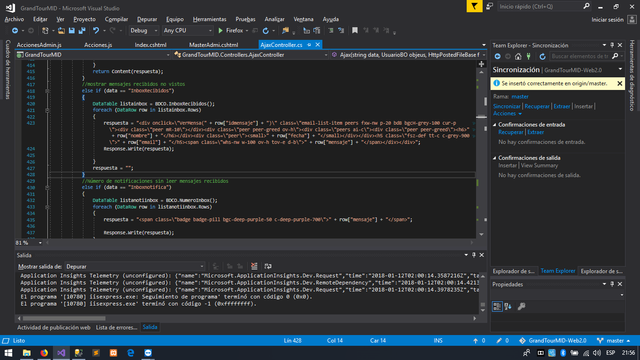Switch to the MasterAdmi.cshtml tab
This screenshot has width=640, height=360.
click(x=213, y=45)
